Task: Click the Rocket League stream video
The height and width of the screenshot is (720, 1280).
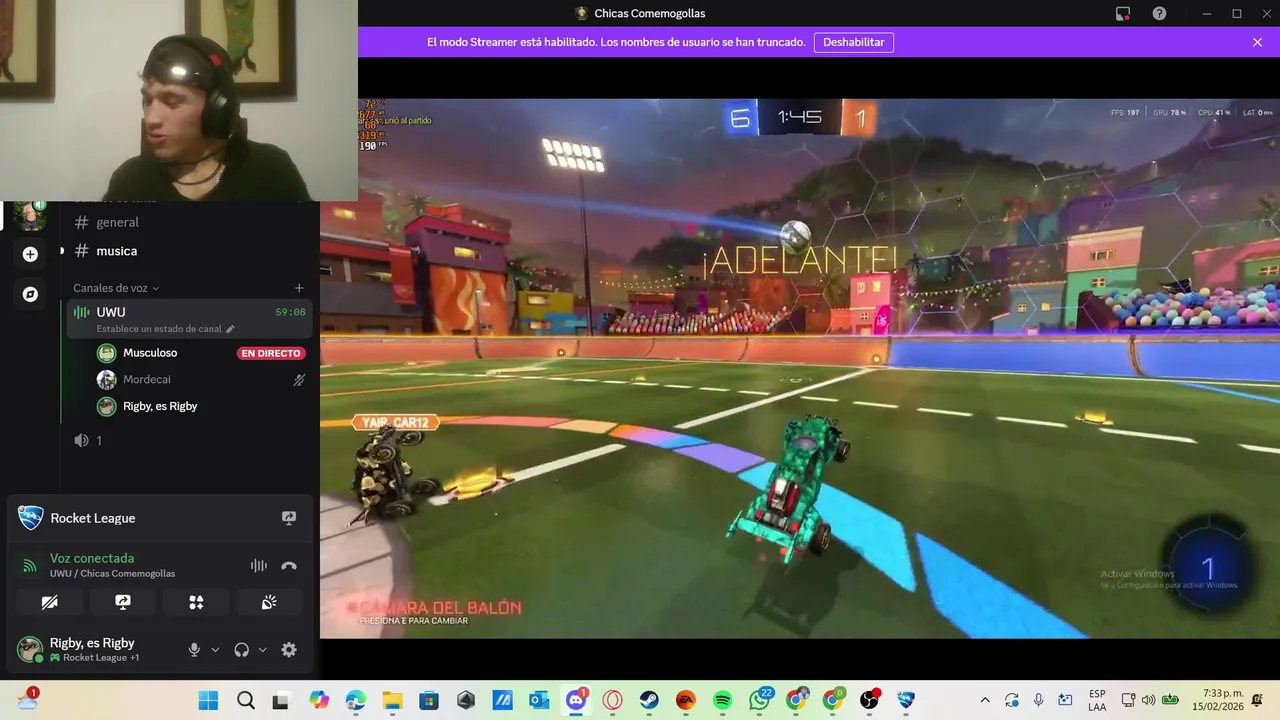Action: (799, 367)
